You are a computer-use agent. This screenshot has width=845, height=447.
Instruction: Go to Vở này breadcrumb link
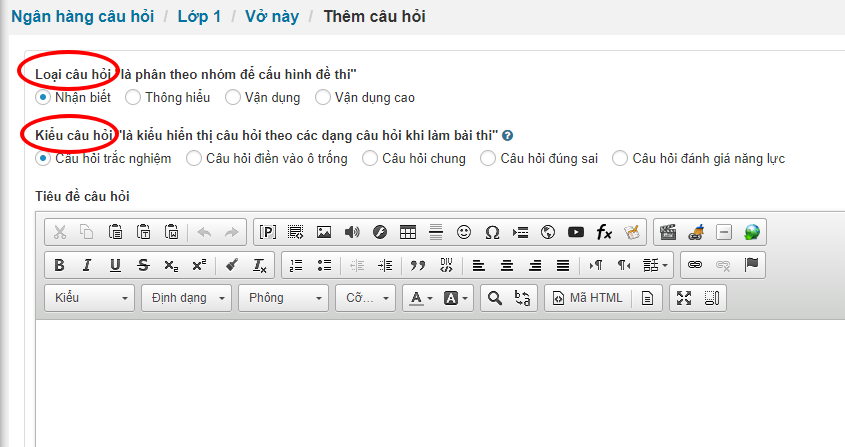pos(272,16)
